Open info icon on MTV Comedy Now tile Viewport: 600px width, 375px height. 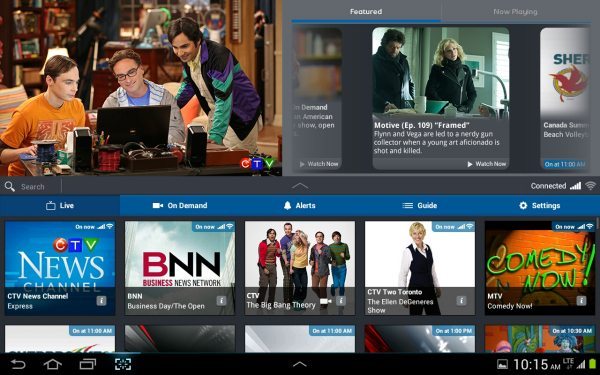coord(581,301)
